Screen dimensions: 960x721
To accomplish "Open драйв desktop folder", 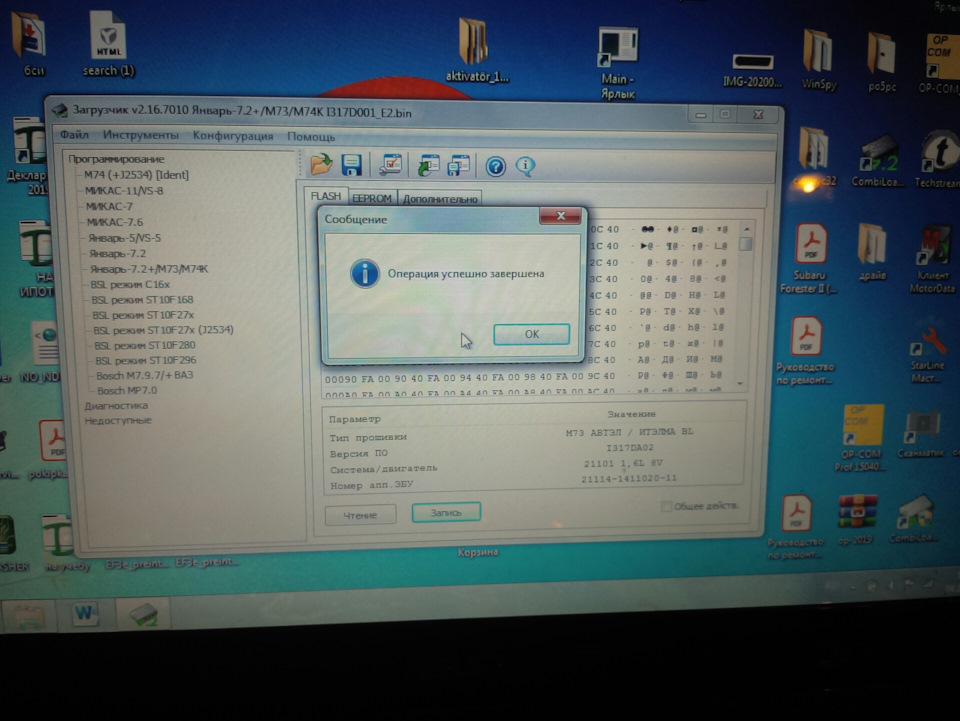I will pos(872,252).
